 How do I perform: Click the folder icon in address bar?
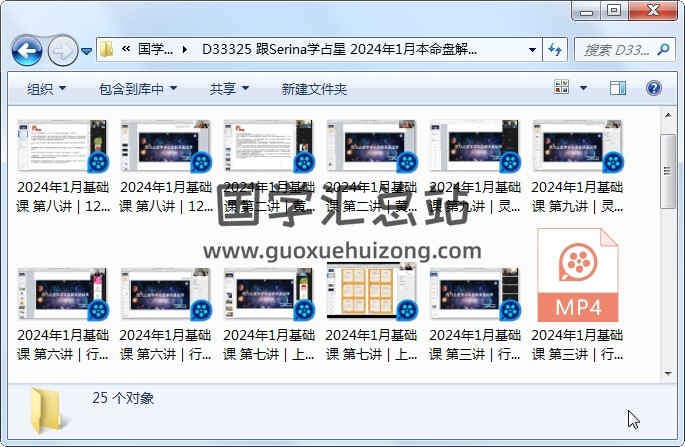(x=106, y=49)
